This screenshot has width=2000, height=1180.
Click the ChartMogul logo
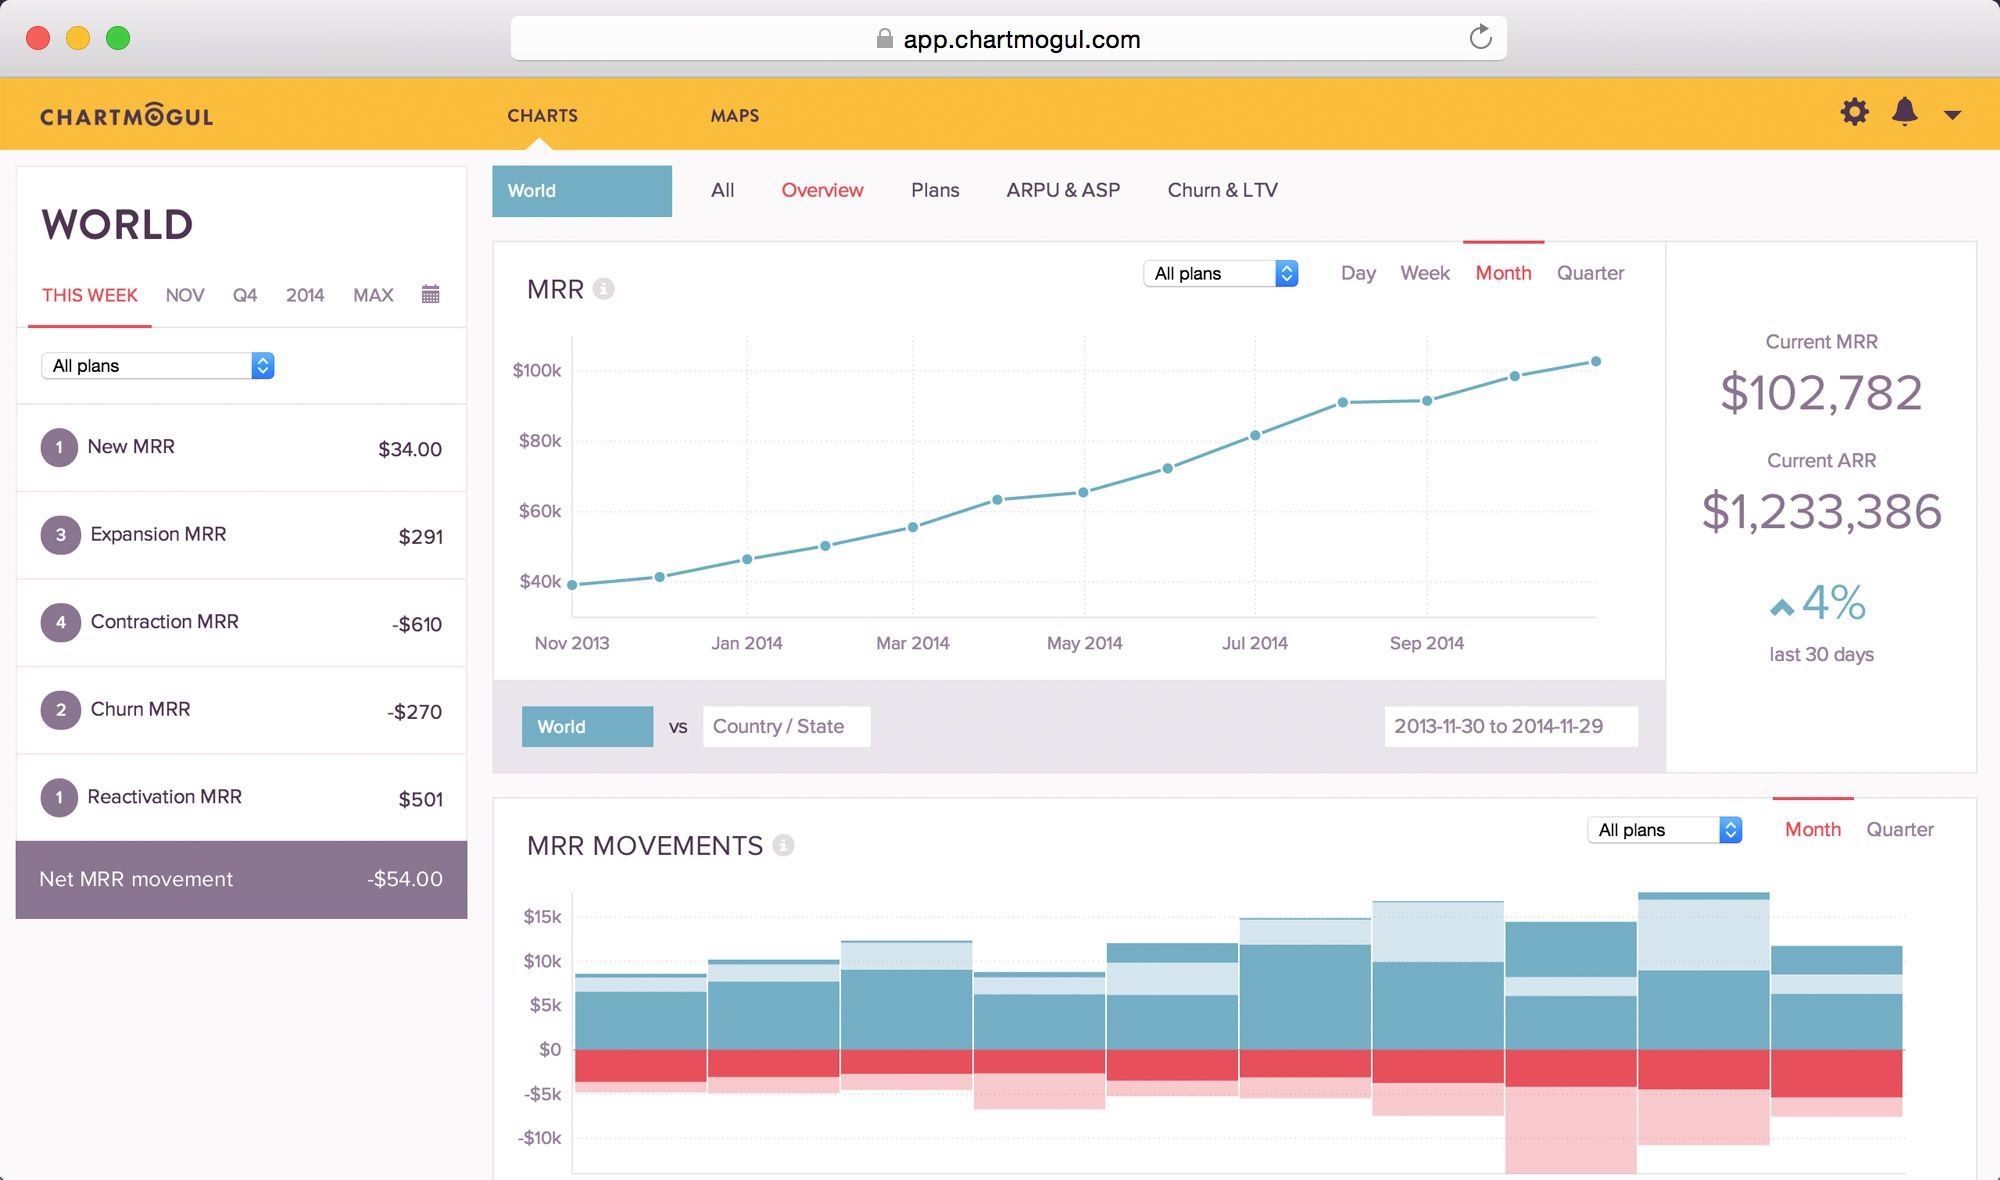(126, 114)
